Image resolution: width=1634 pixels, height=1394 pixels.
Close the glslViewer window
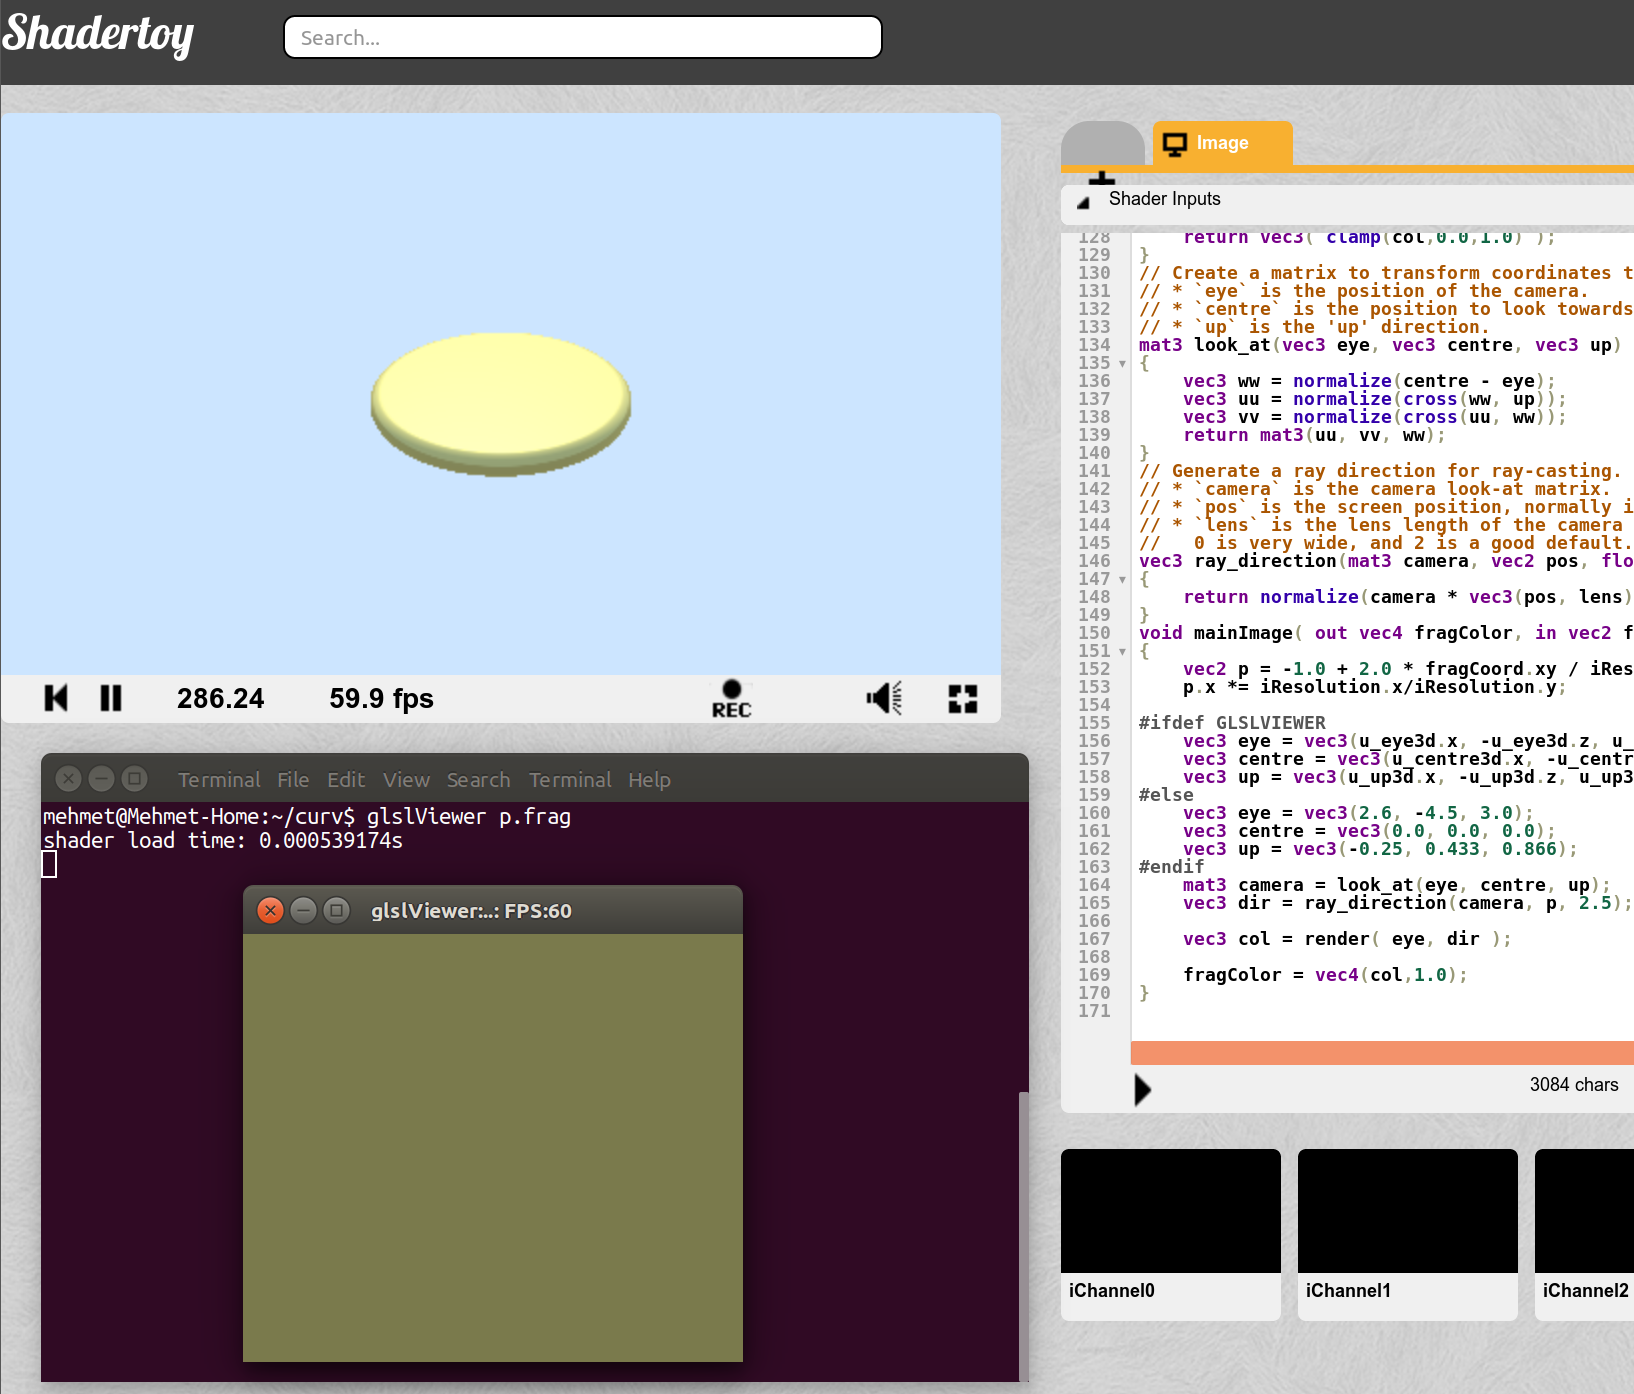click(x=271, y=910)
